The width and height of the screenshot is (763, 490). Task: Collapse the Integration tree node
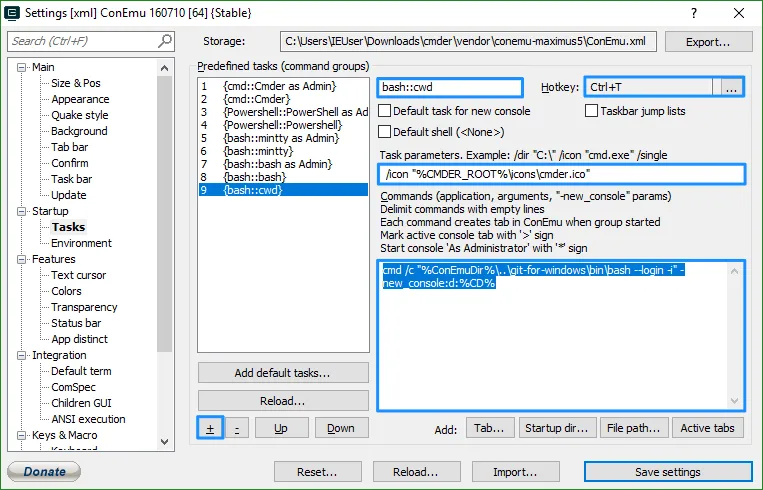click(24, 355)
